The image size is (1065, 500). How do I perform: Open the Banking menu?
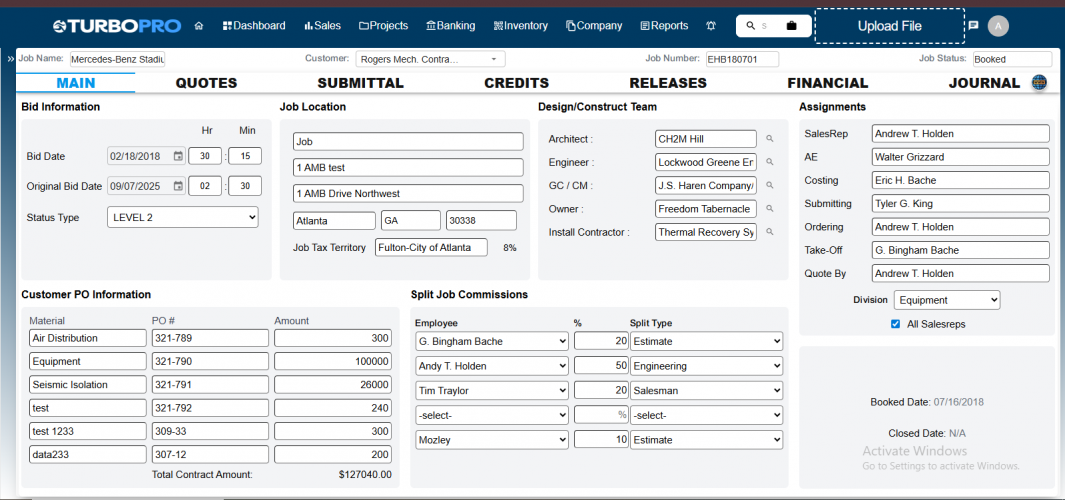(450, 26)
